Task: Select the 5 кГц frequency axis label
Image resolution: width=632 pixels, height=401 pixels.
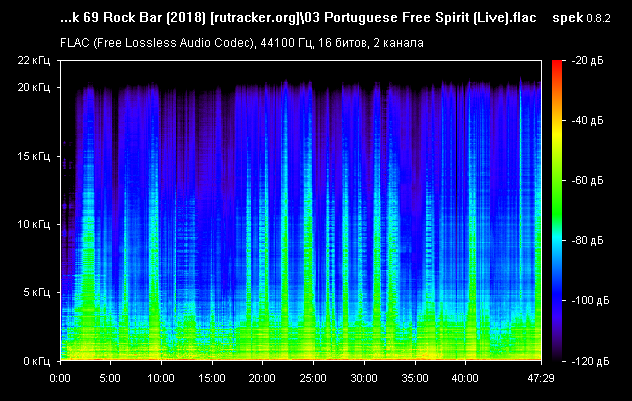Action: pyautogui.click(x=36, y=293)
